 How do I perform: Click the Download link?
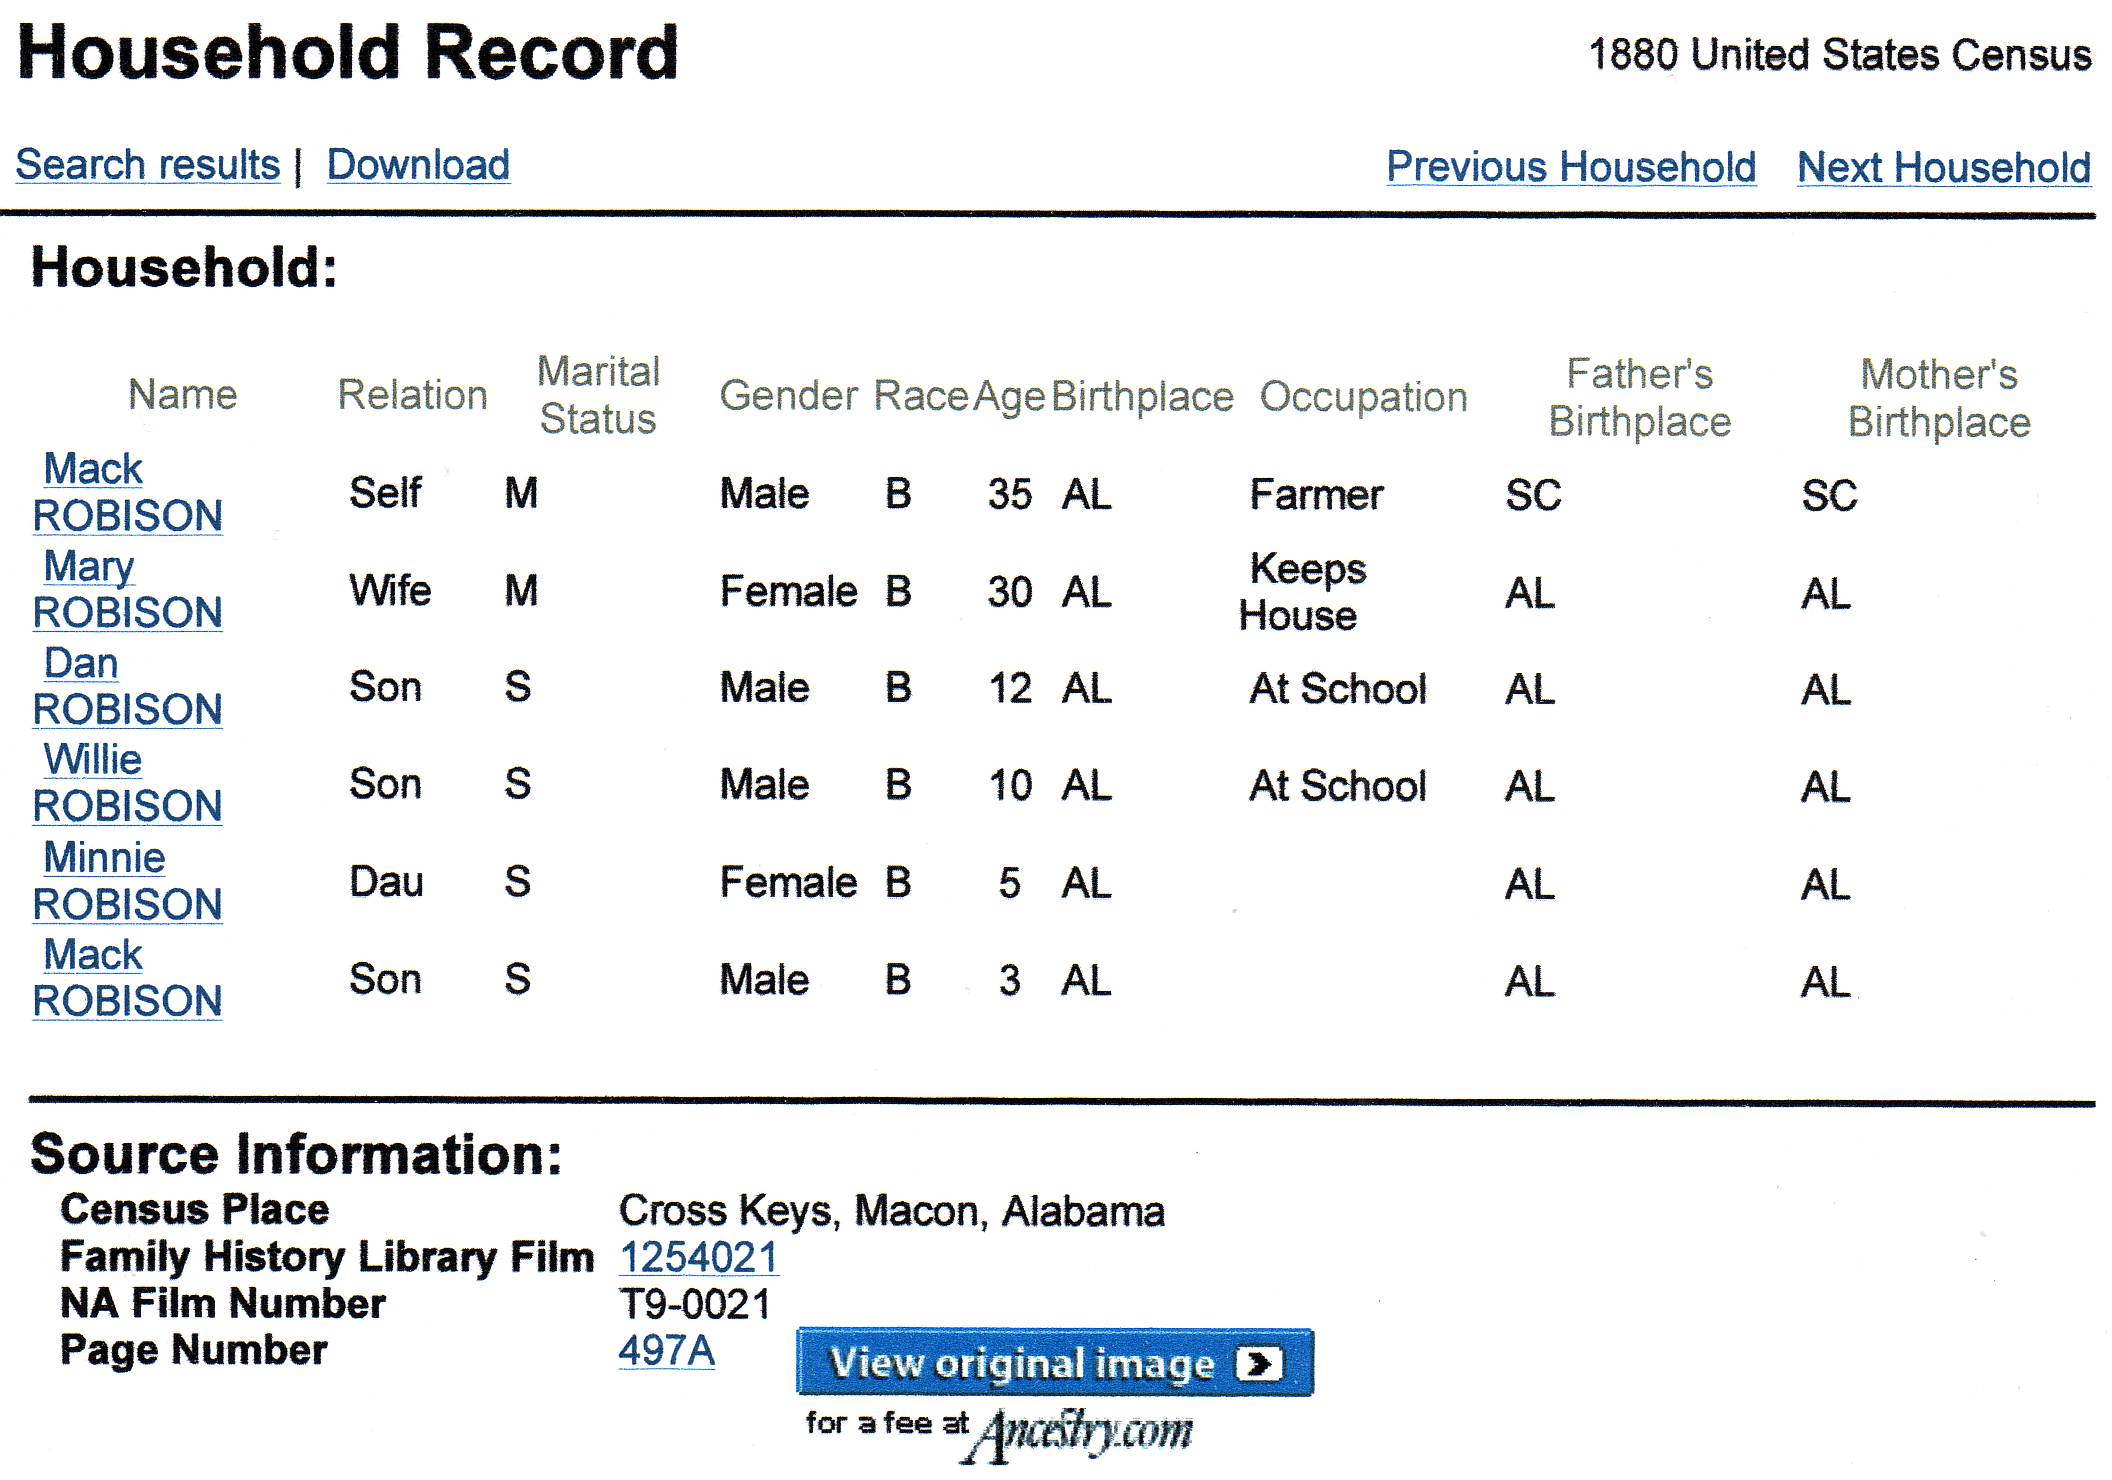point(418,165)
